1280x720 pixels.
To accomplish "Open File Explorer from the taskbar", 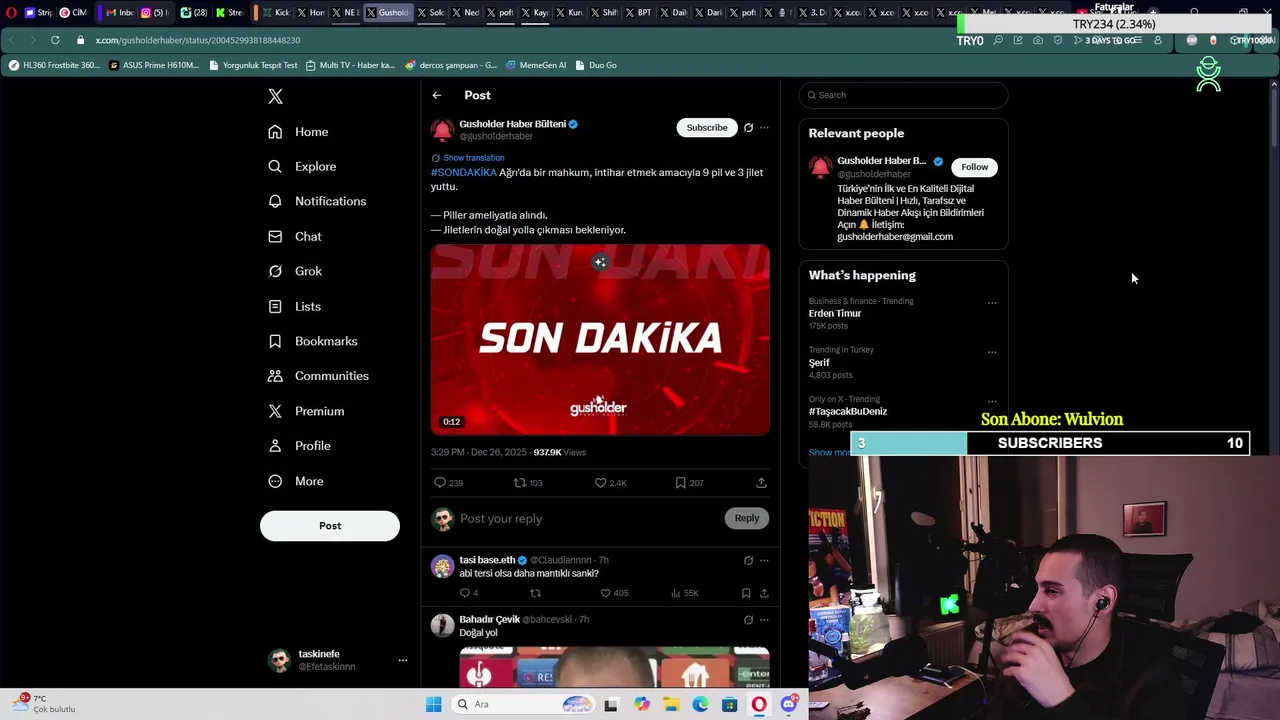I will click(x=671, y=705).
